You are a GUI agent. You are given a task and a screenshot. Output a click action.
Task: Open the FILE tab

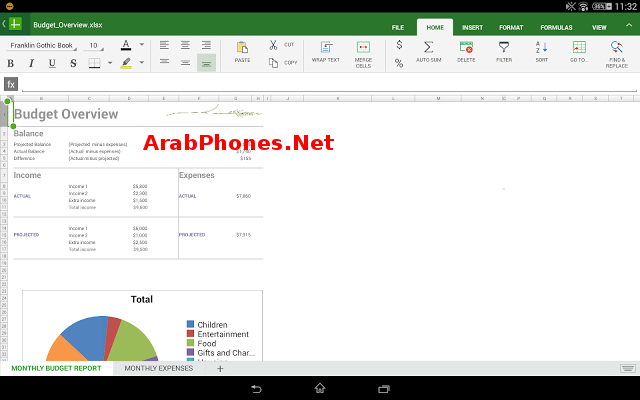[x=398, y=28]
